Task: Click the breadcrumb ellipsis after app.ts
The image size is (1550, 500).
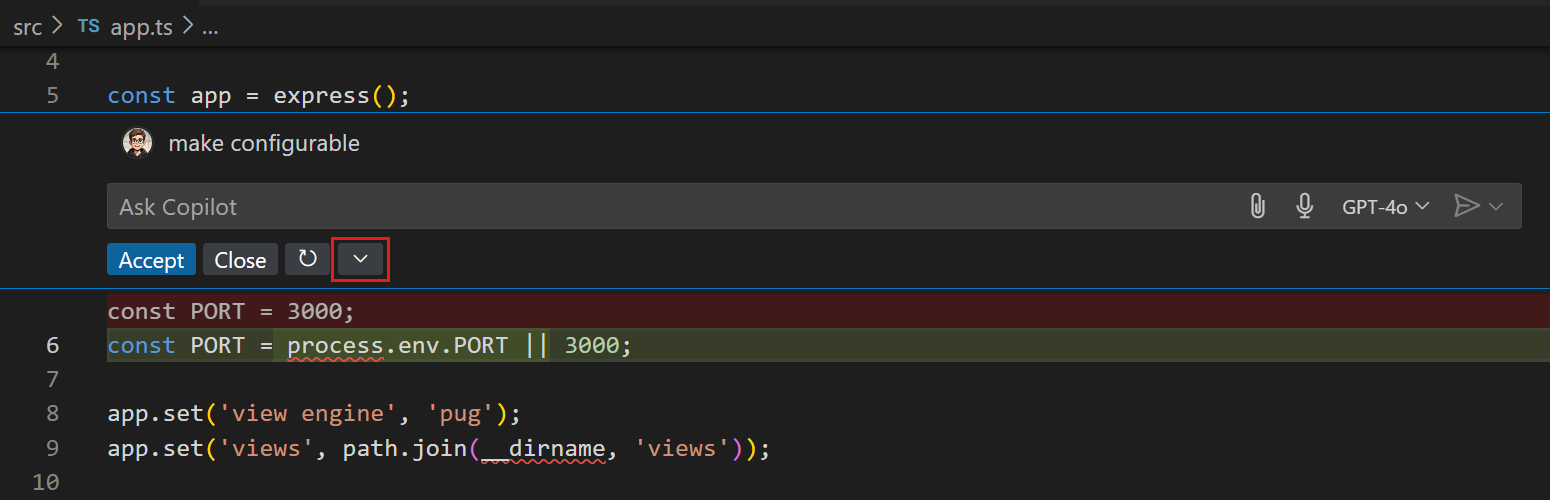Action: click(x=210, y=27)
